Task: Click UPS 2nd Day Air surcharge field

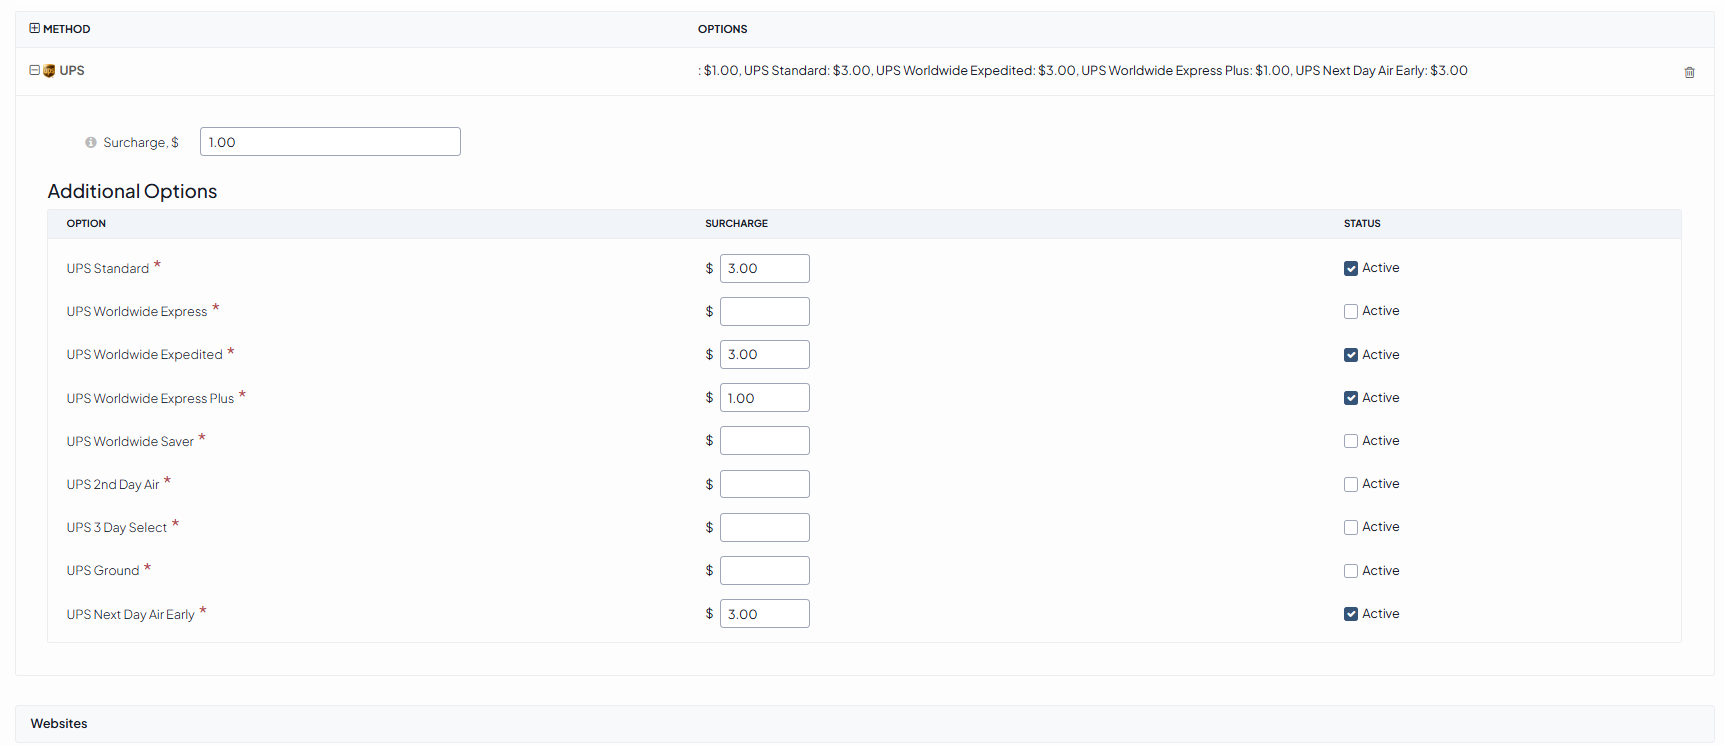Action: (x=765, y=484)
